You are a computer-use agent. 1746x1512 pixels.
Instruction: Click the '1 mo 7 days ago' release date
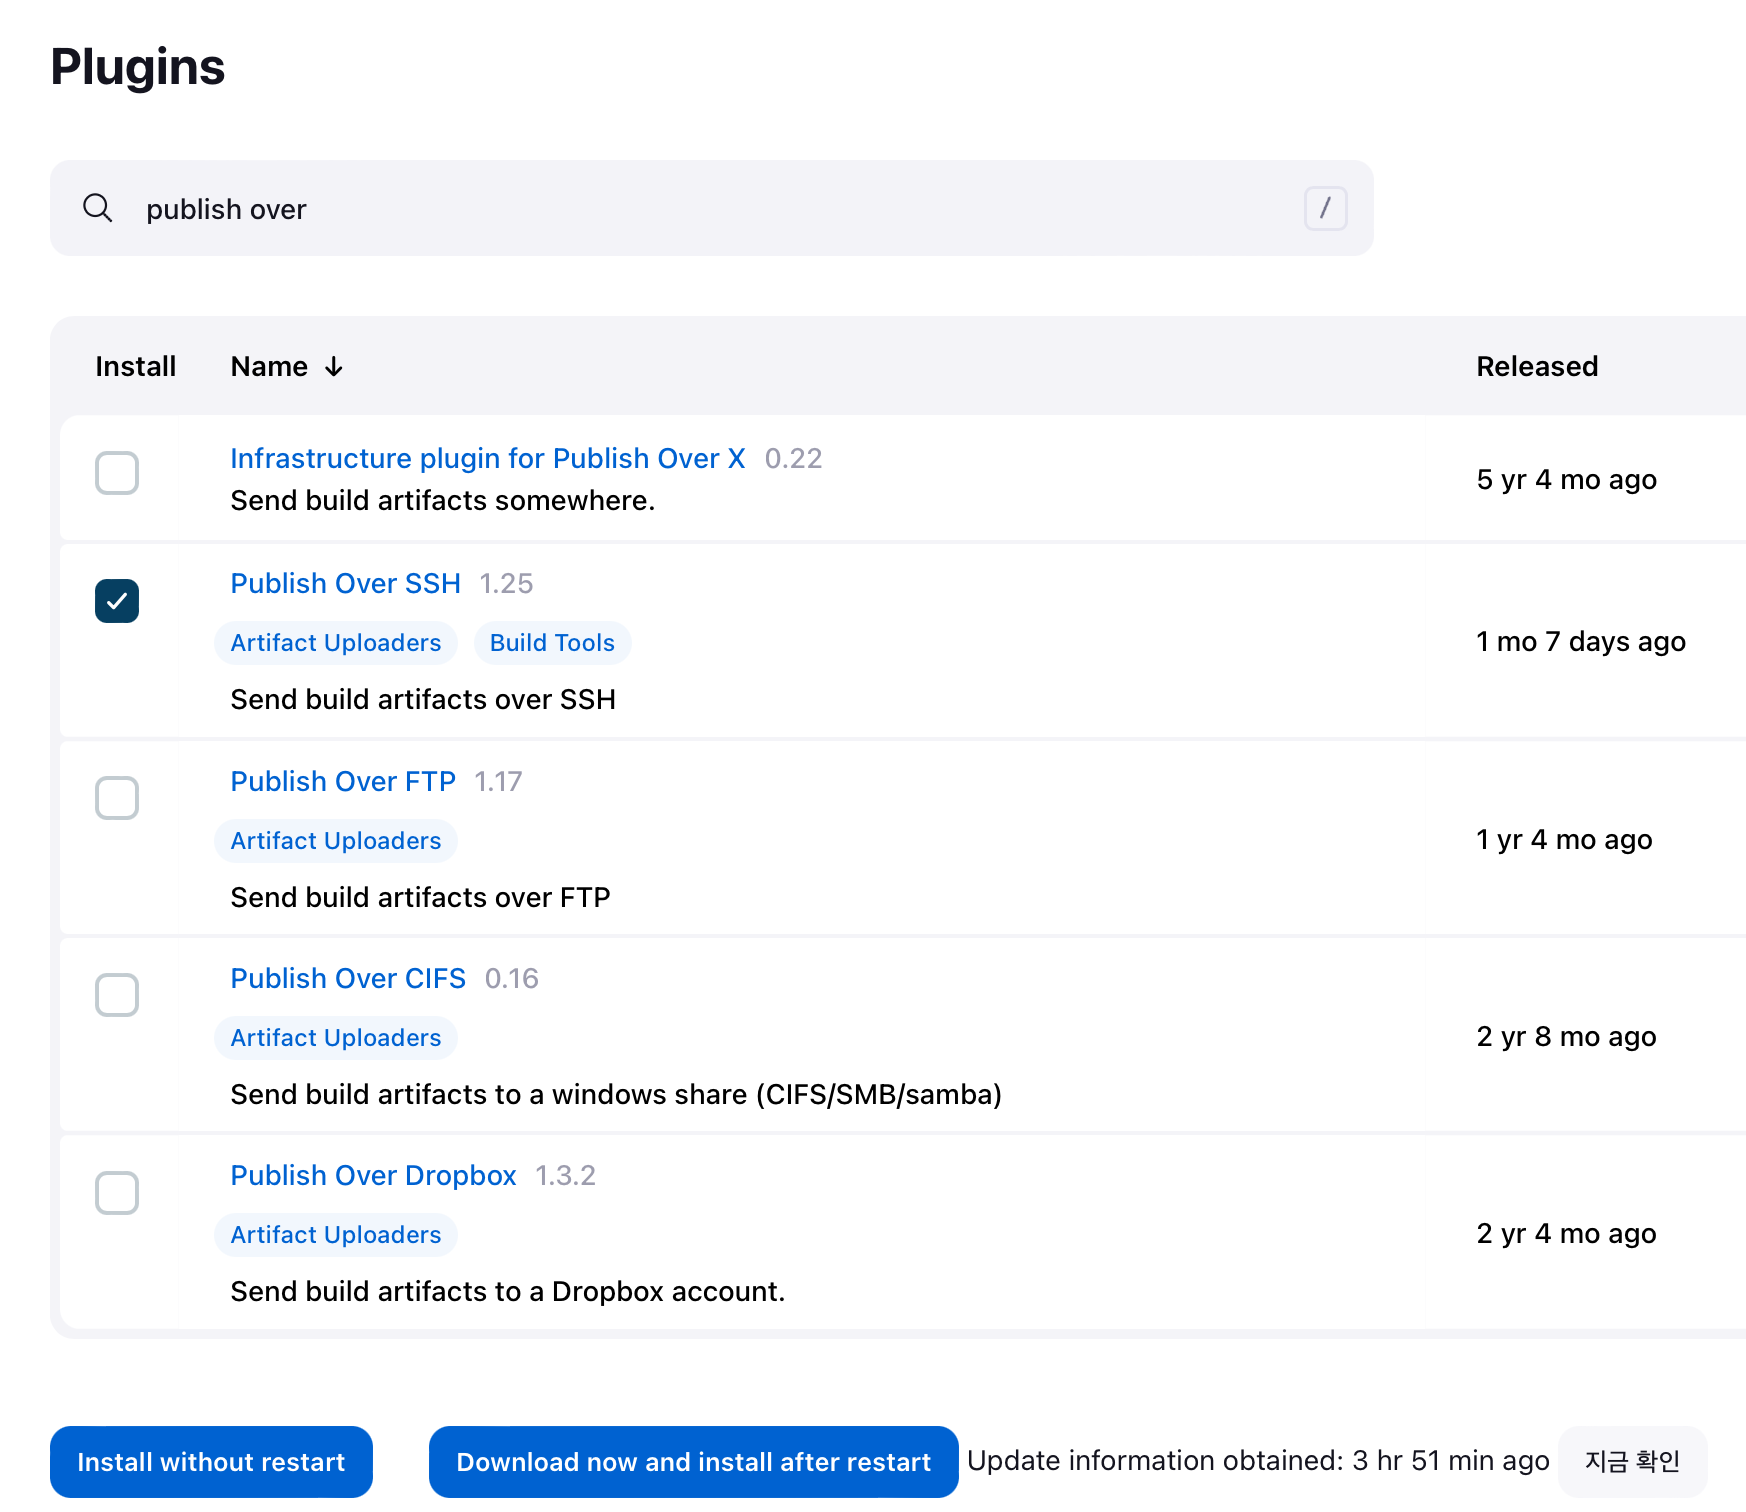(1581, 642)
